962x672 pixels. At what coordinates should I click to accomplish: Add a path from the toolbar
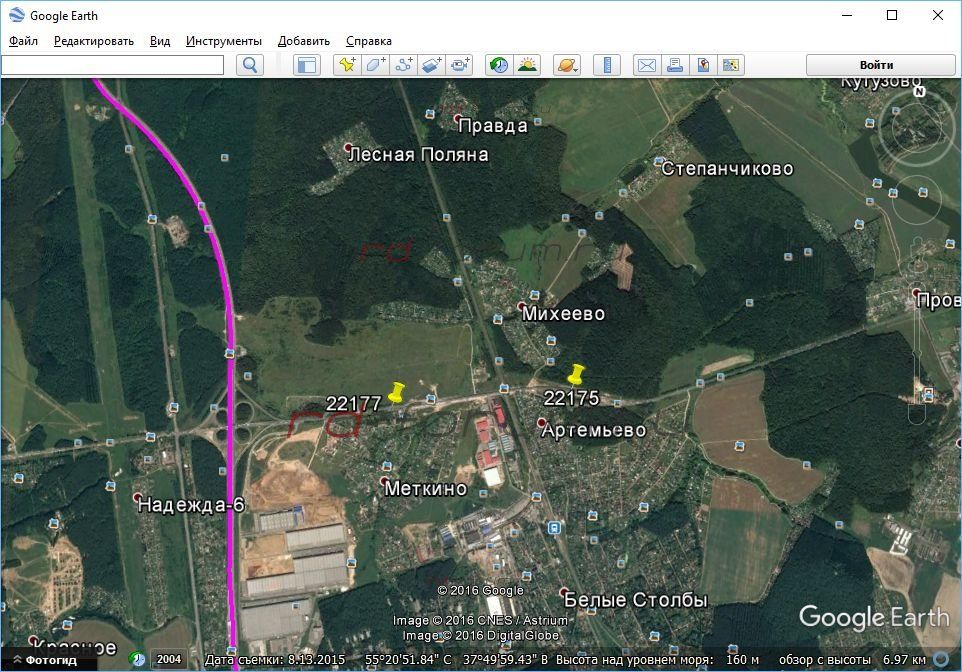coord(403,65)
